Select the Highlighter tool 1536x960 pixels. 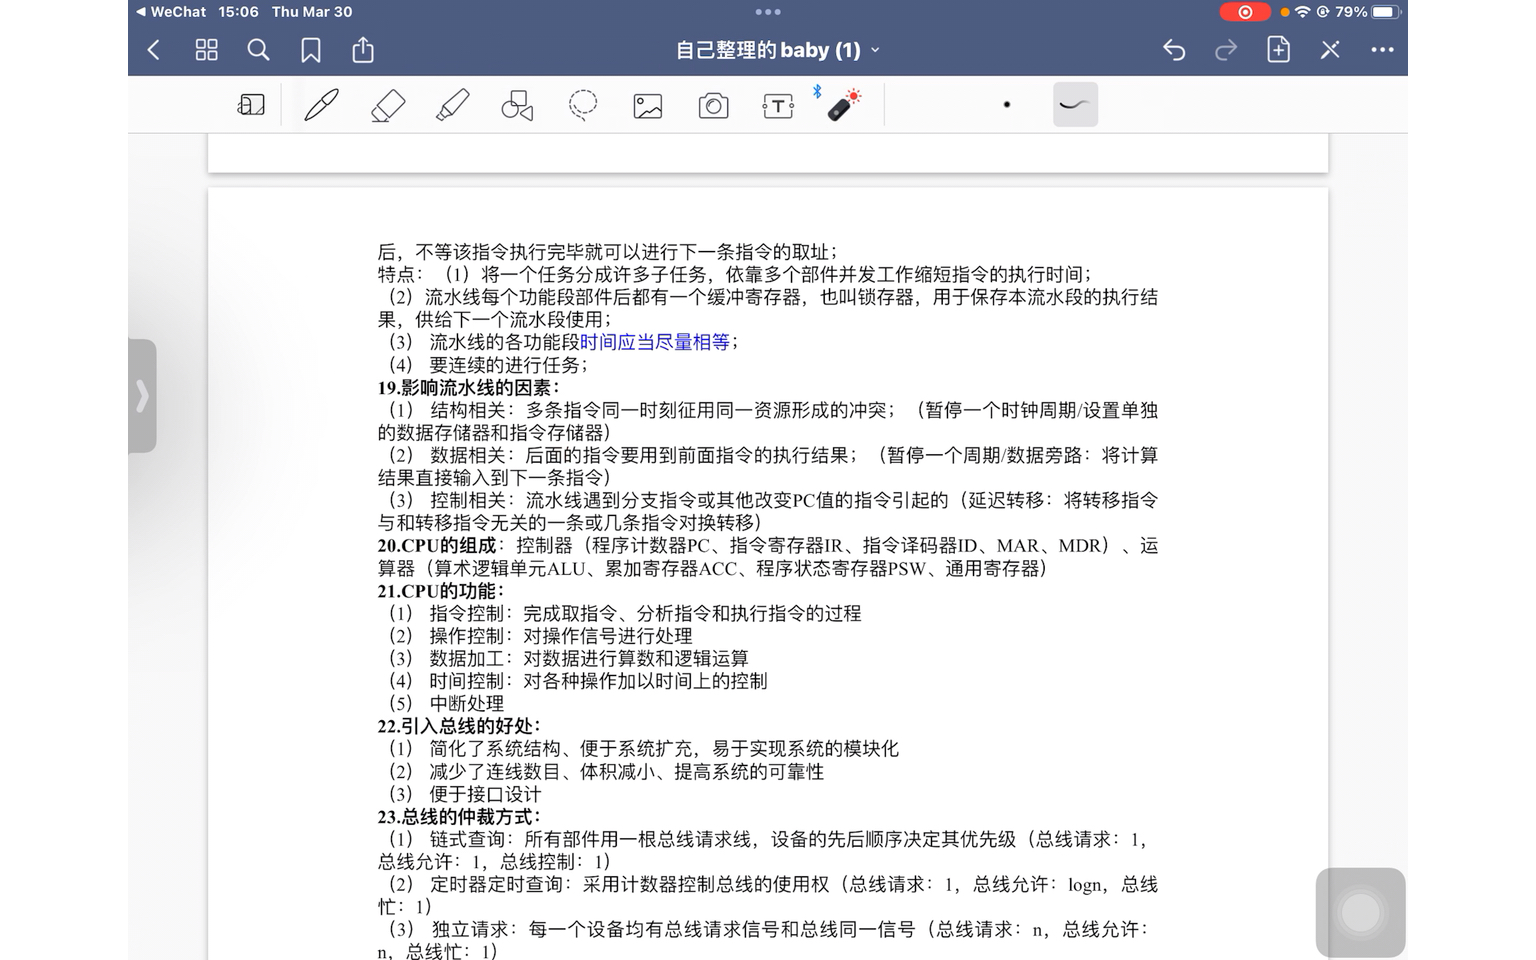(x=453, y=105)
